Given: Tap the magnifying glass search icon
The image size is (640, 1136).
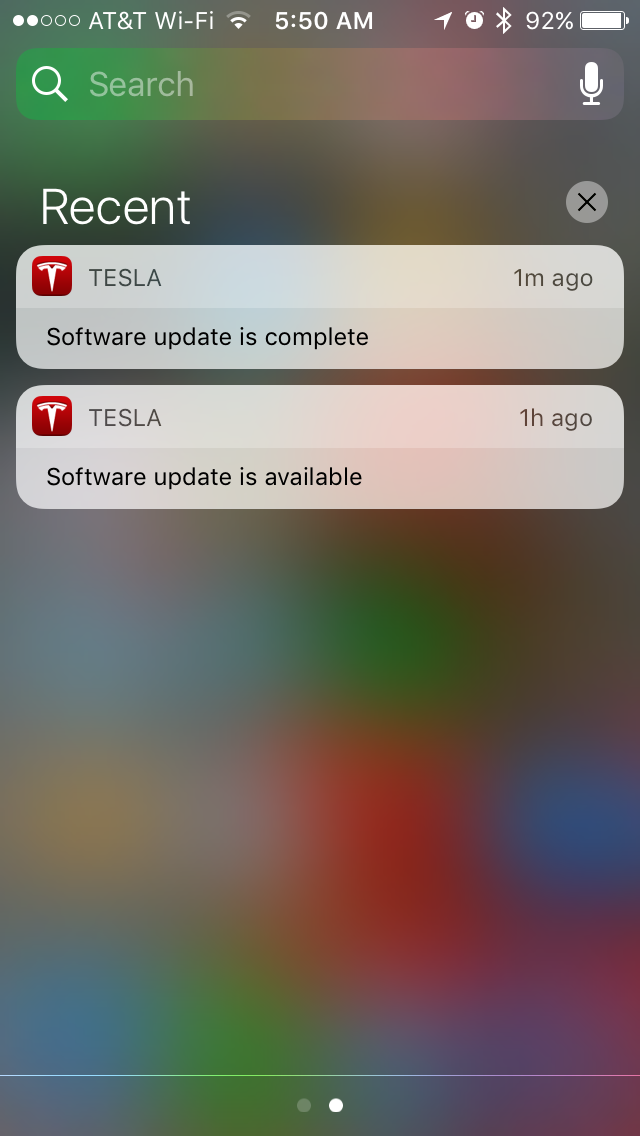Looking at the screenshot, I should [50, 84].
